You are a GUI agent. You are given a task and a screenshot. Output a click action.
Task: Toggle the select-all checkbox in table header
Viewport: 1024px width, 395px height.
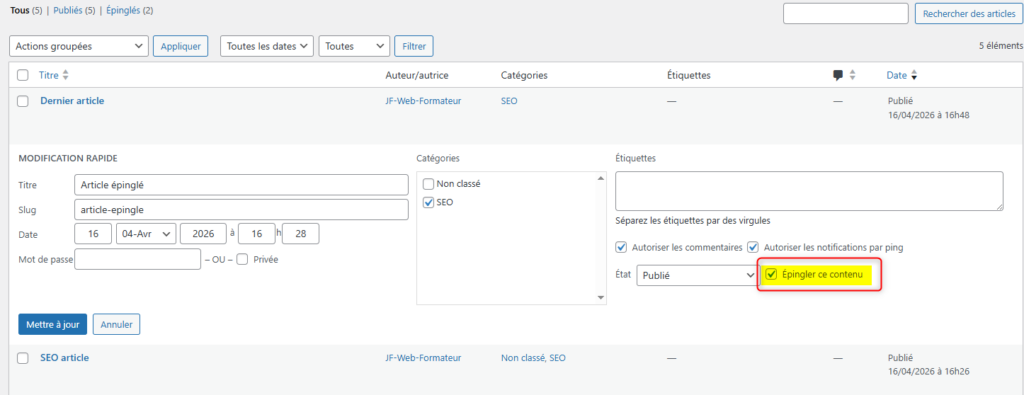pyautogui.click(x=23, y=76)
